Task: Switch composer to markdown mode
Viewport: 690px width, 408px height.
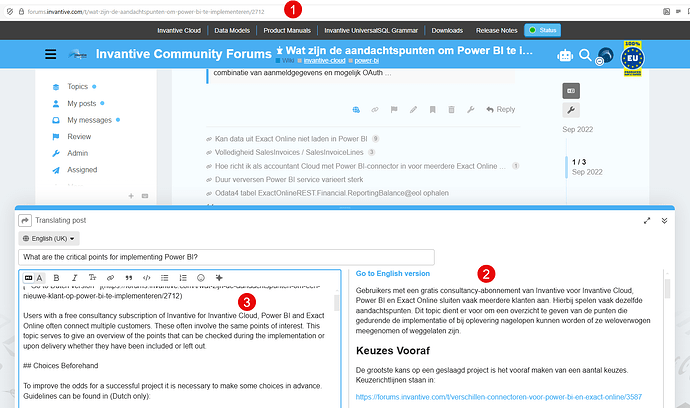Action: pos(29,278)
